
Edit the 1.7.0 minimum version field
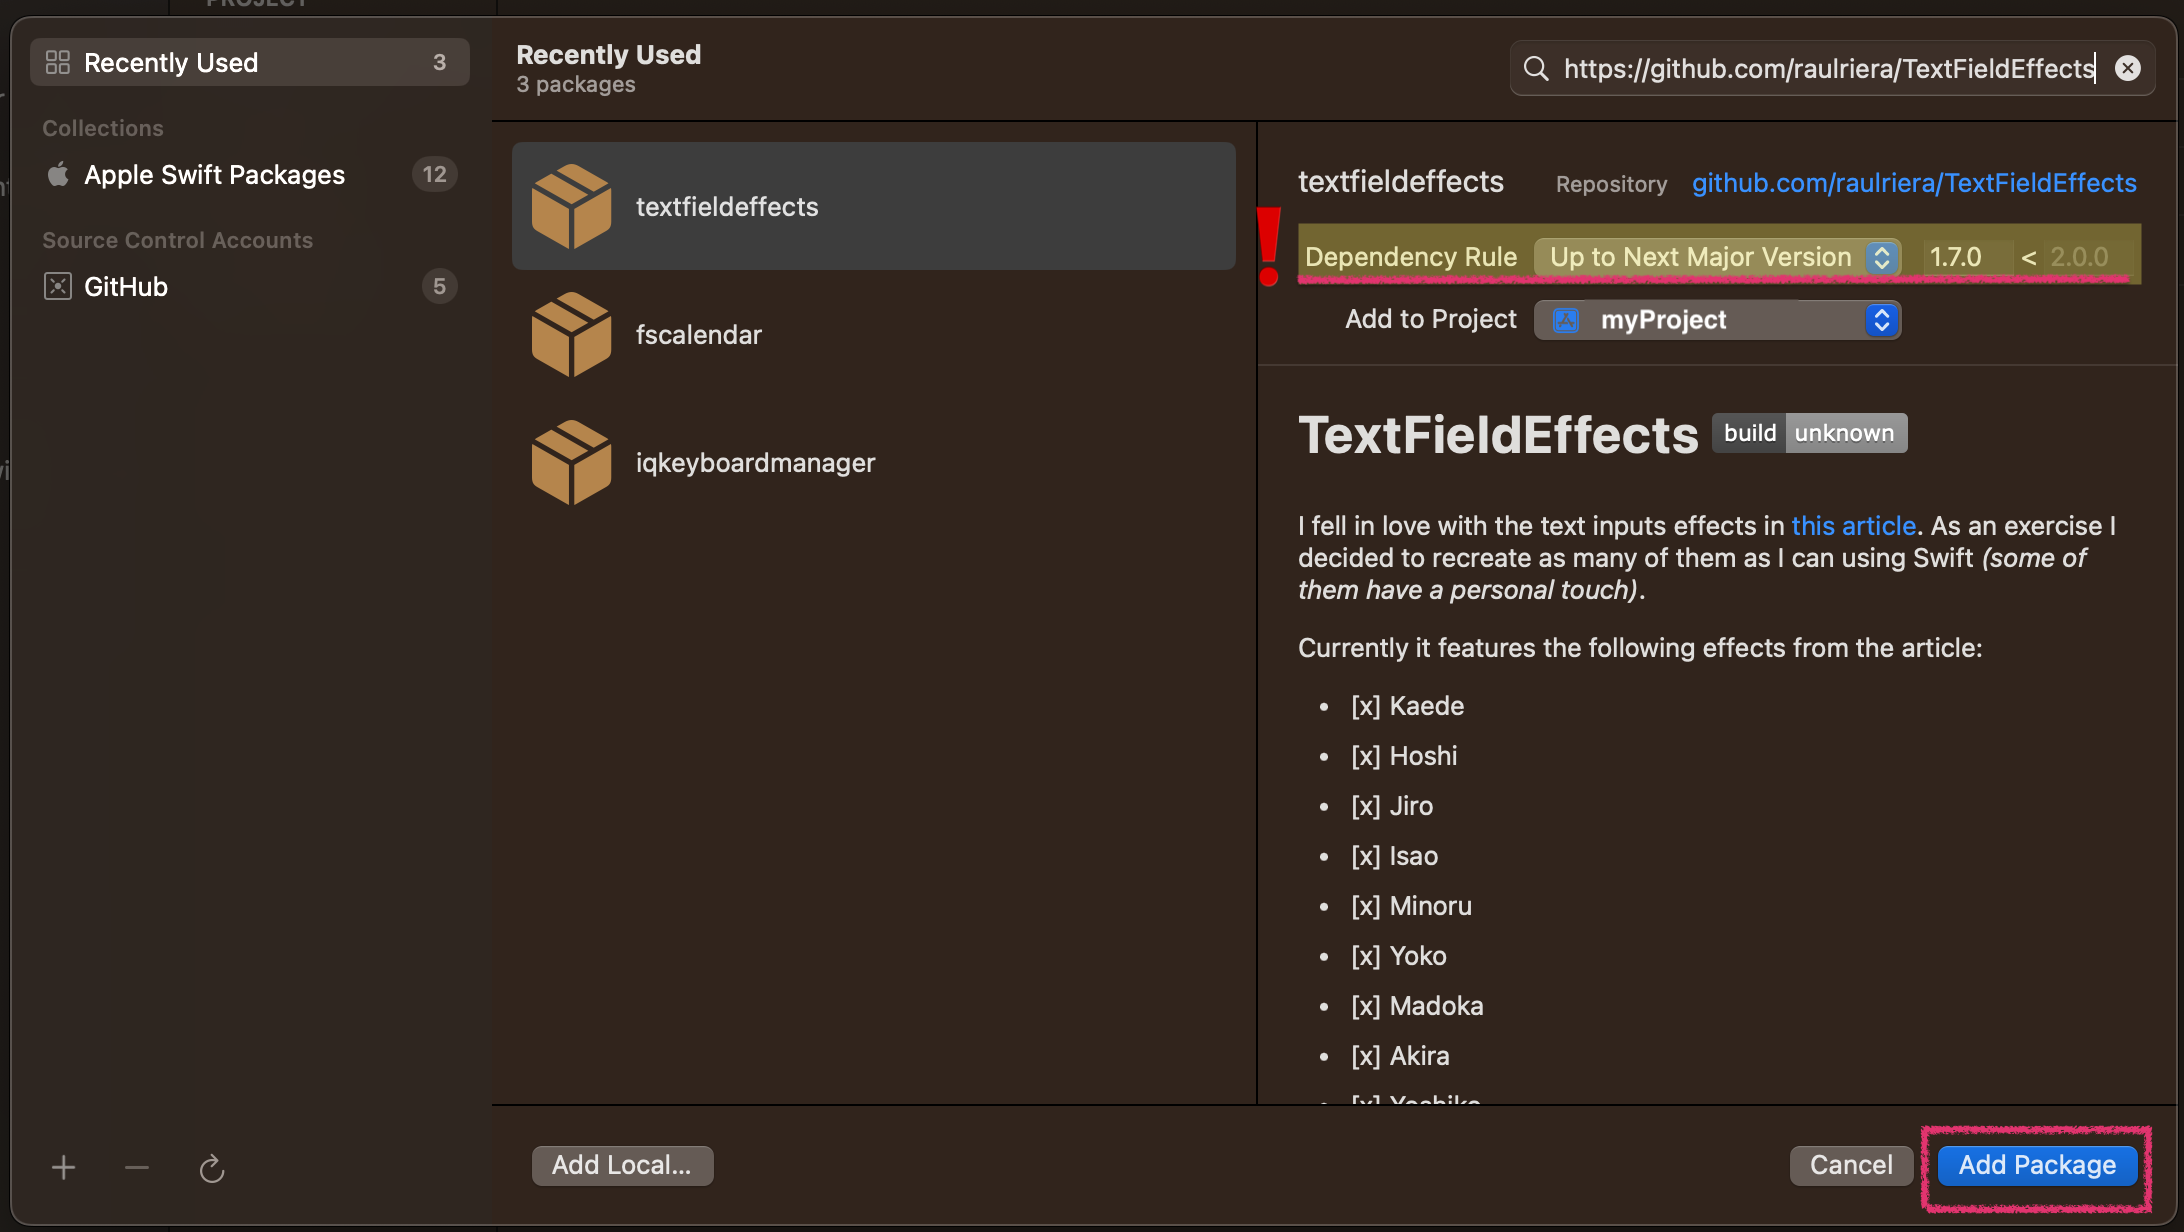point(1966,257)
